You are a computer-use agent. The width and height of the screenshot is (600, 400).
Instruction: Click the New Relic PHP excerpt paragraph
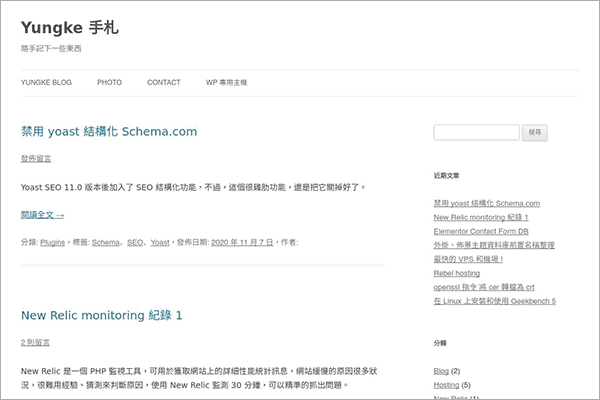[199, 378]
